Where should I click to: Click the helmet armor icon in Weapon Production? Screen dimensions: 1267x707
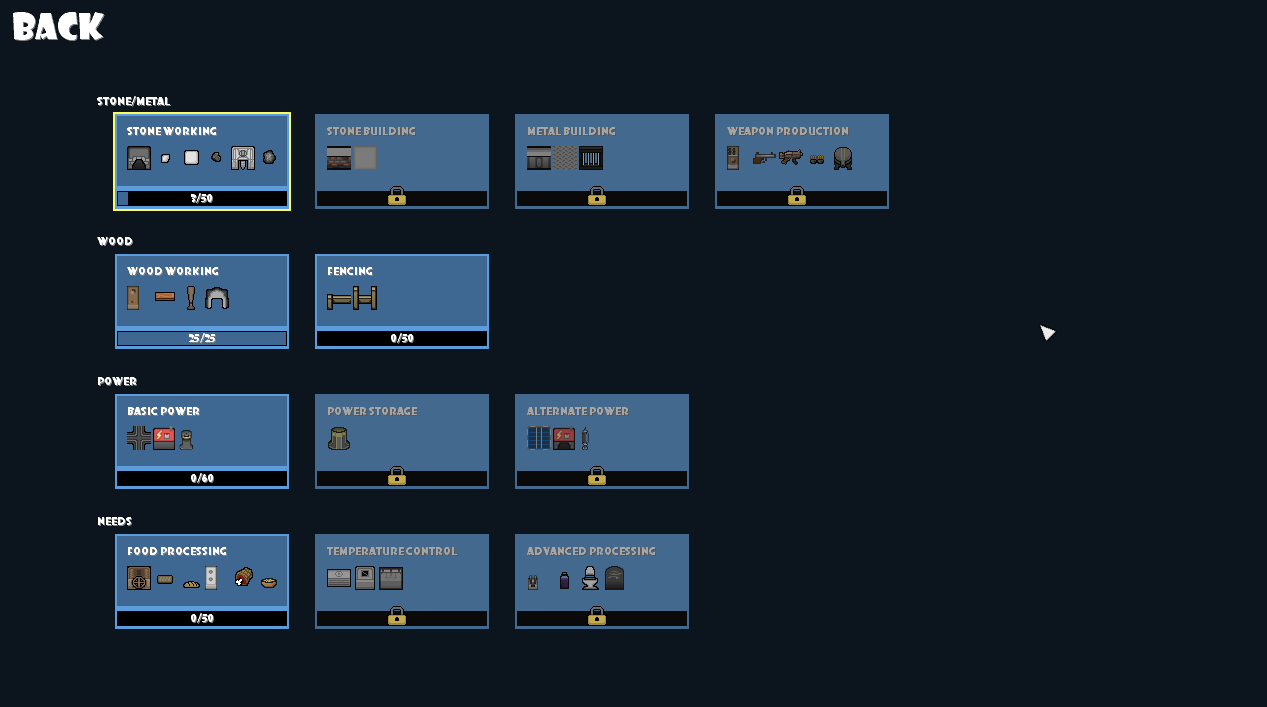[843, 158]
